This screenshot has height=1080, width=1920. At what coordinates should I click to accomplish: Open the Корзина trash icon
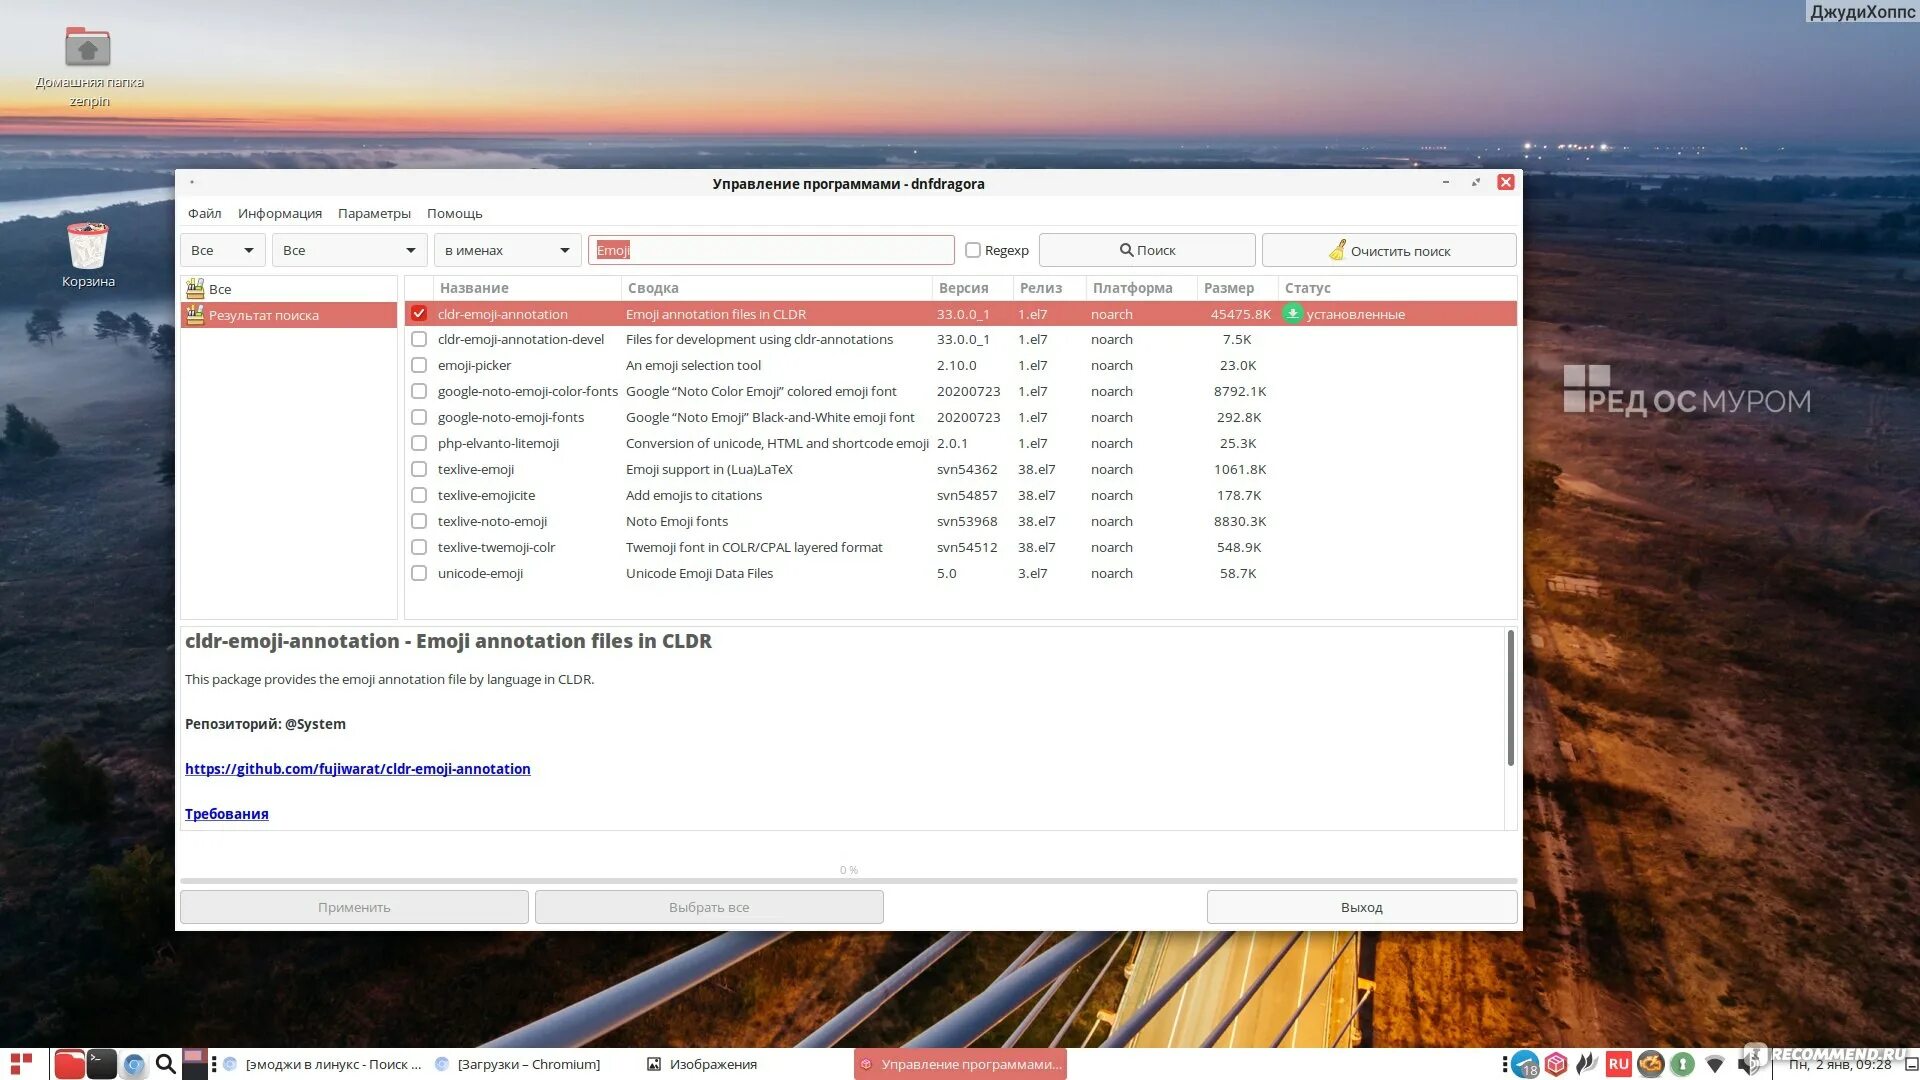(88, 246)
